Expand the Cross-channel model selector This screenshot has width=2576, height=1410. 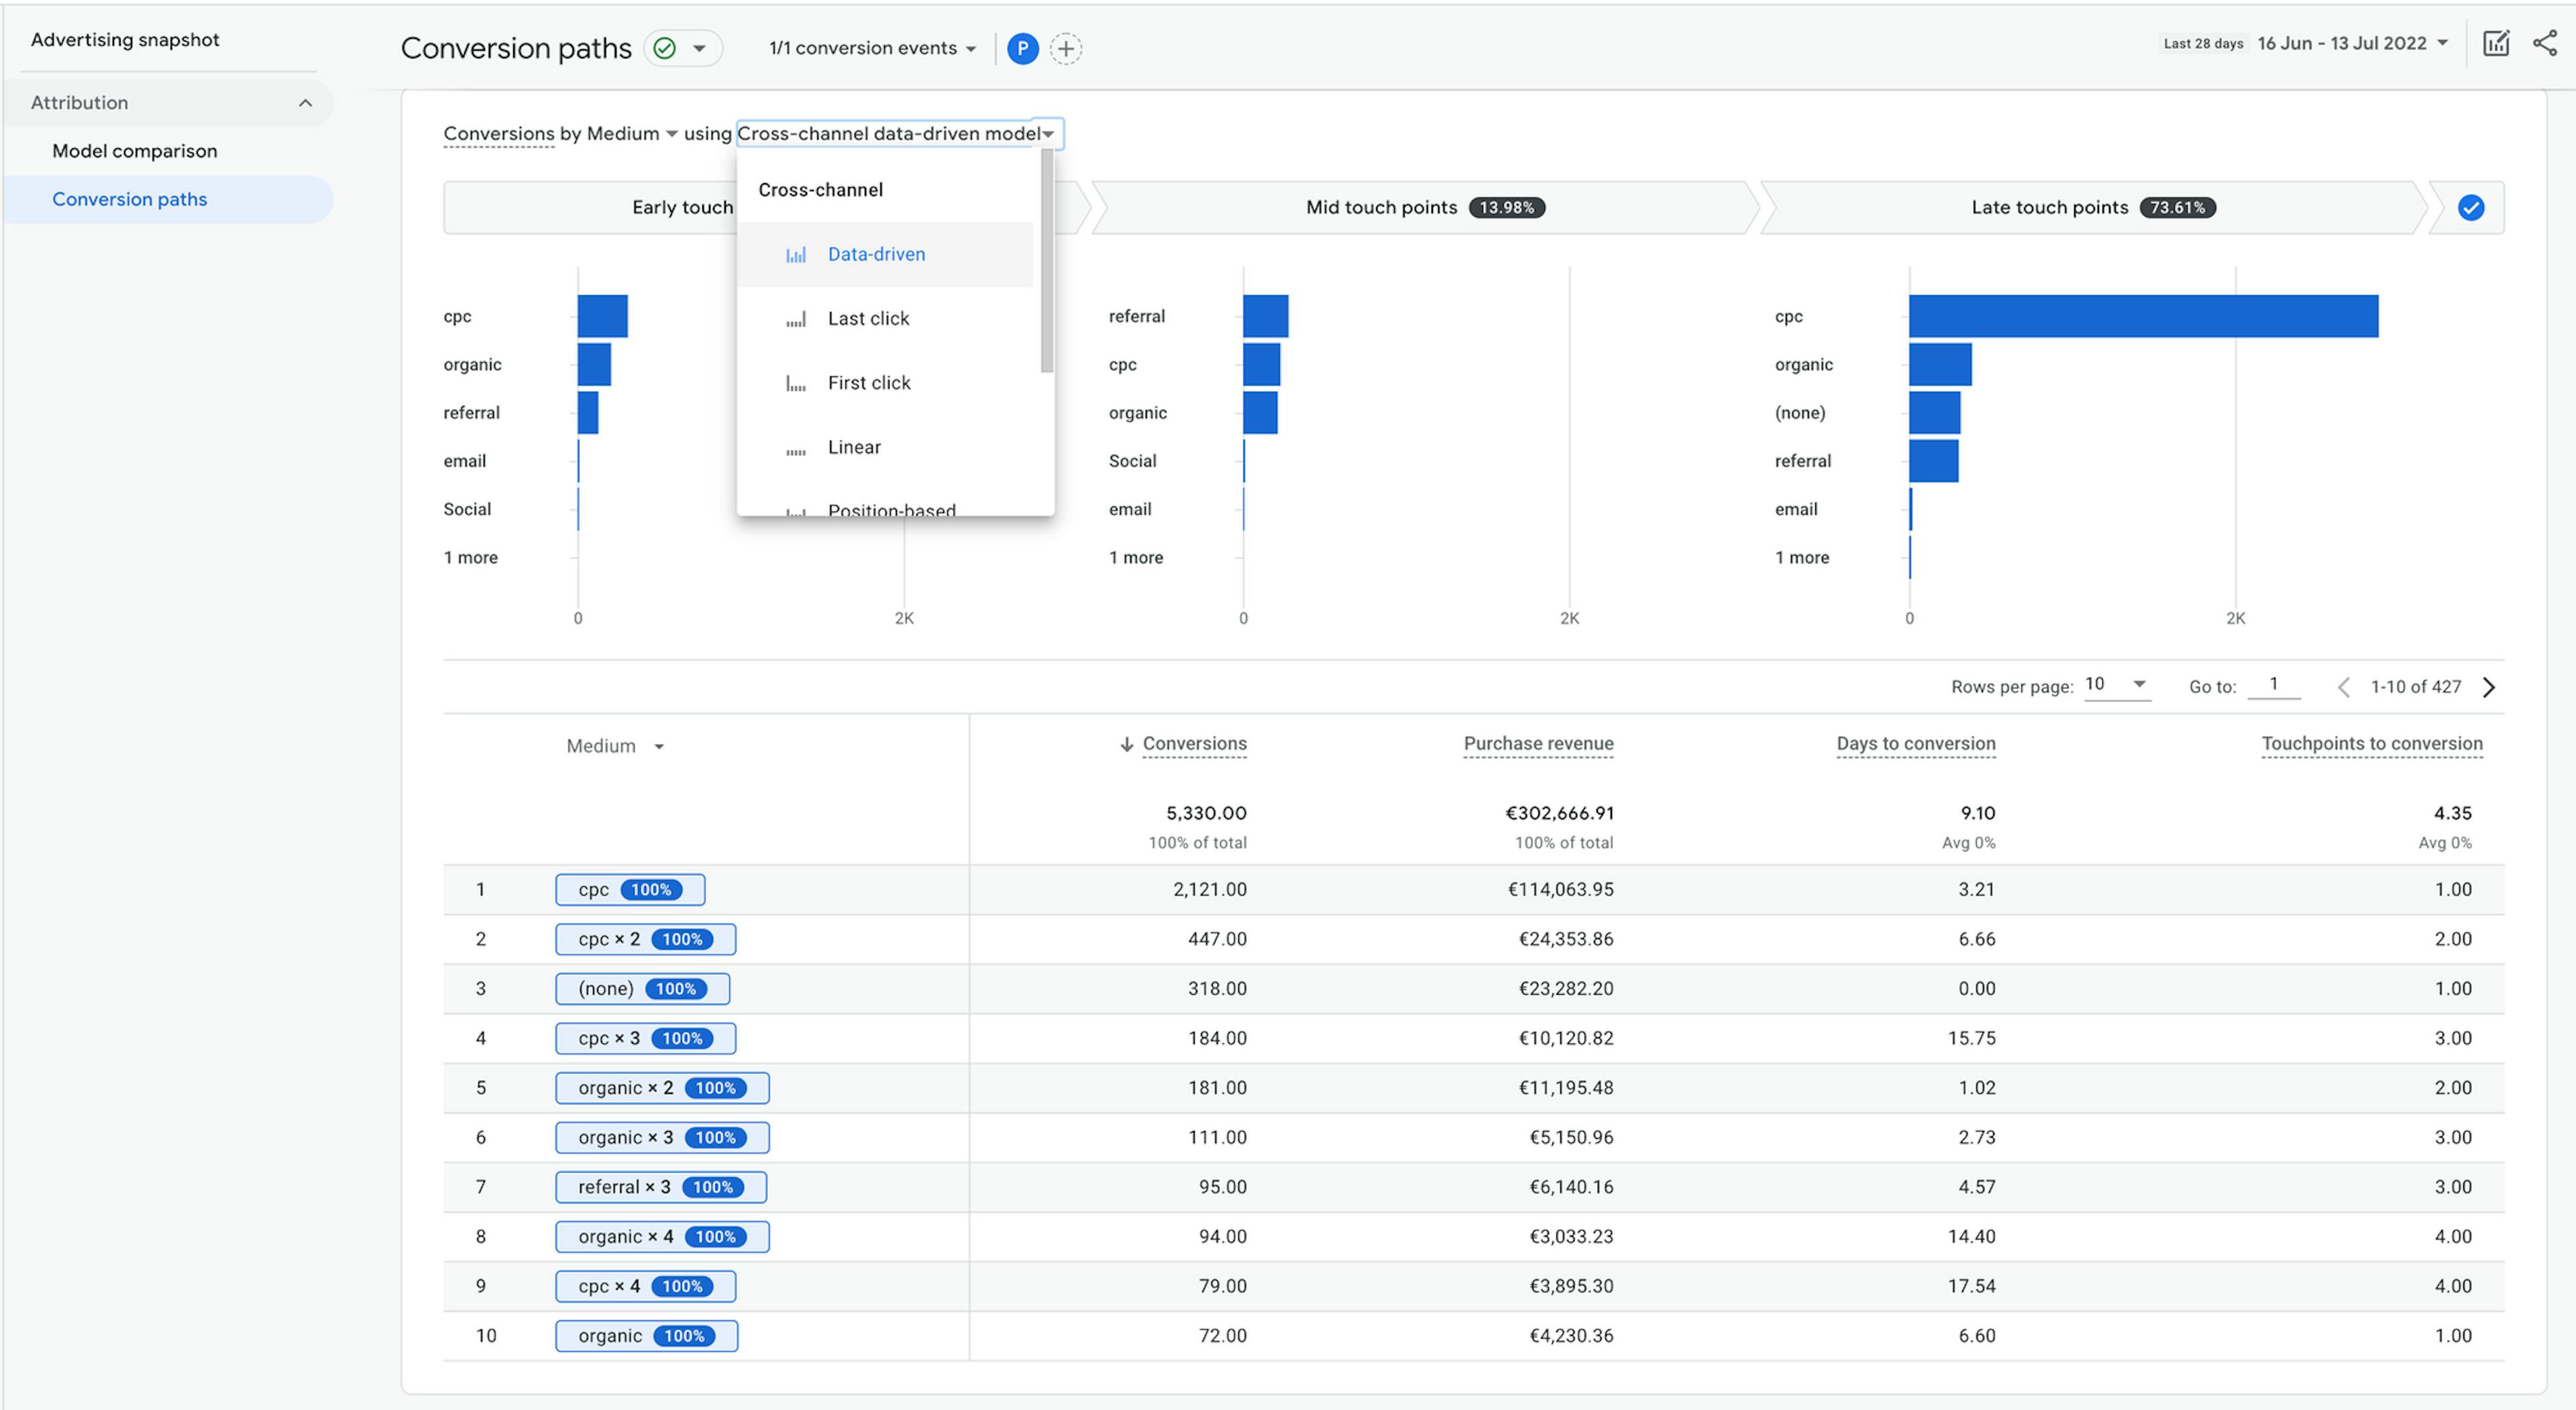pyautogui.click(x=894, y=132)
